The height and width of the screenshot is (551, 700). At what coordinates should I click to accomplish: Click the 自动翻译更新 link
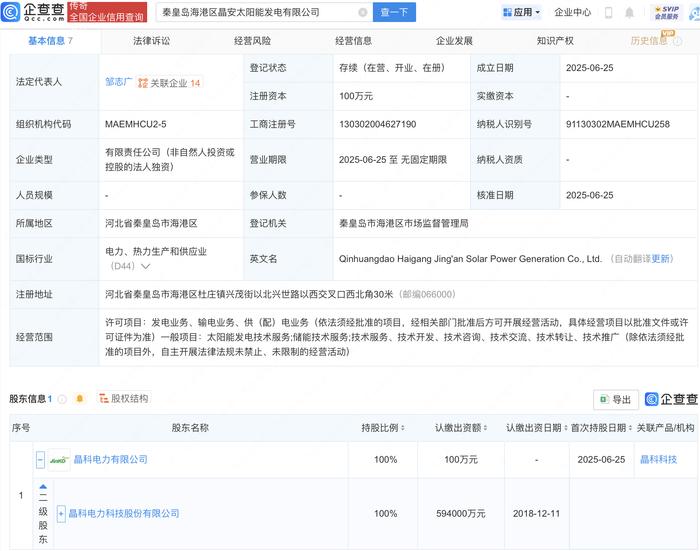click(642, 259)
